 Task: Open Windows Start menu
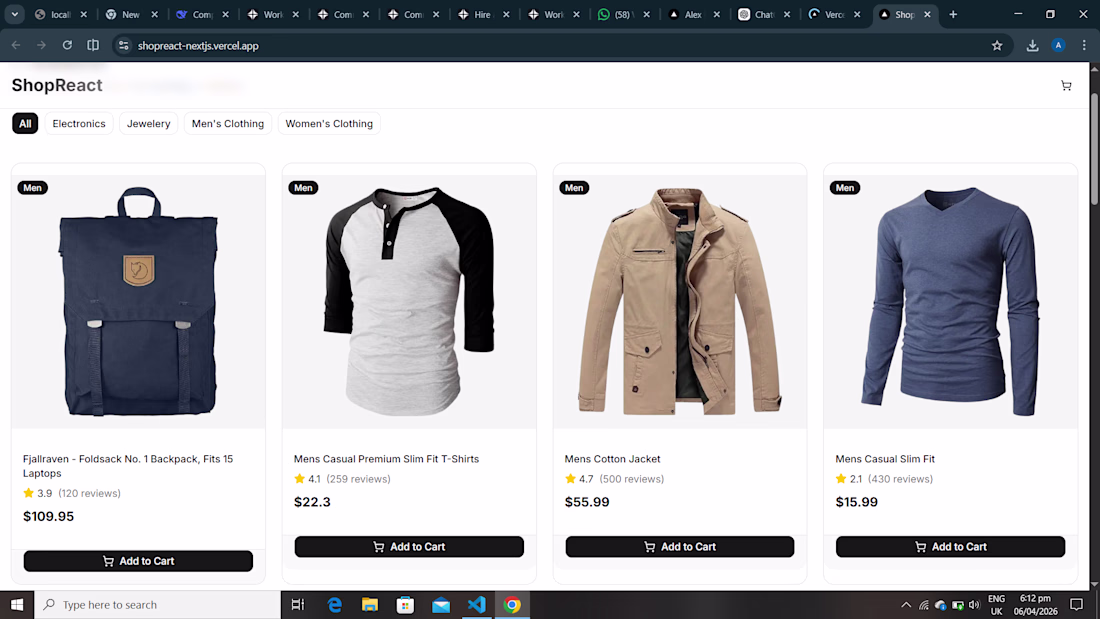(17, 604)
